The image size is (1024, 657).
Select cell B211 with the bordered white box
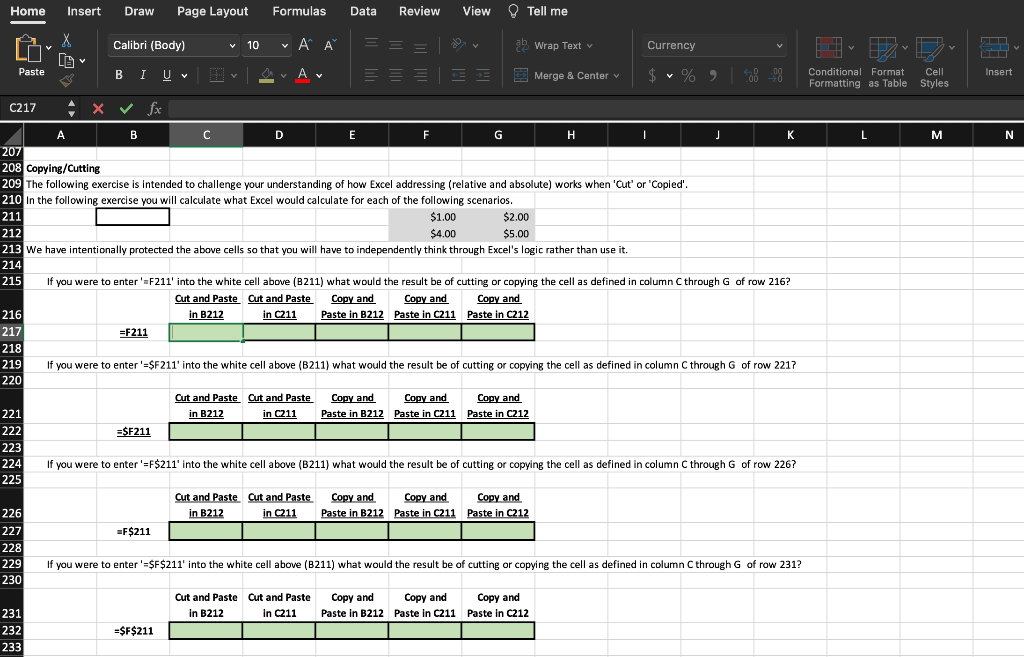coord(132,216)
